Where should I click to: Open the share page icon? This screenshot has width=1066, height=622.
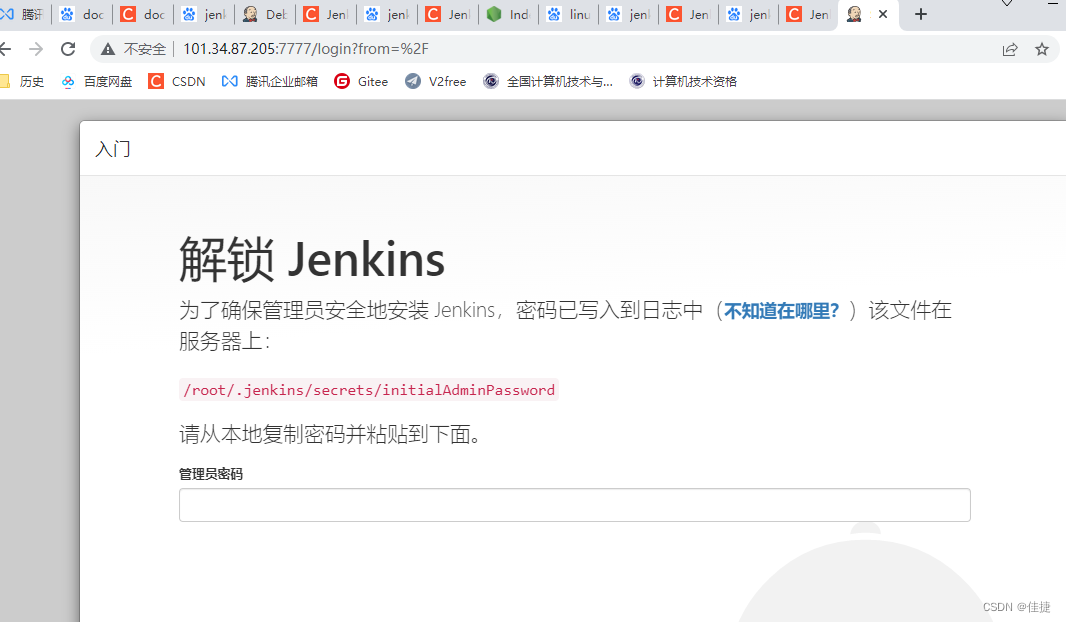click(x=1010, y=48)
